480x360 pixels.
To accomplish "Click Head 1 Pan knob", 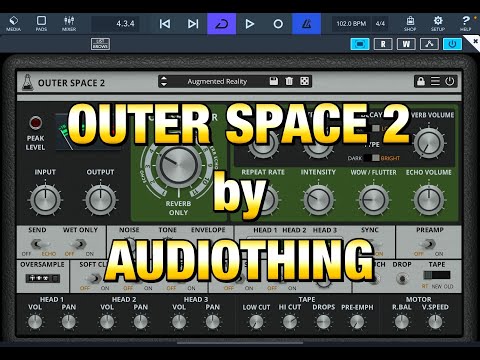I will [69, 322].
